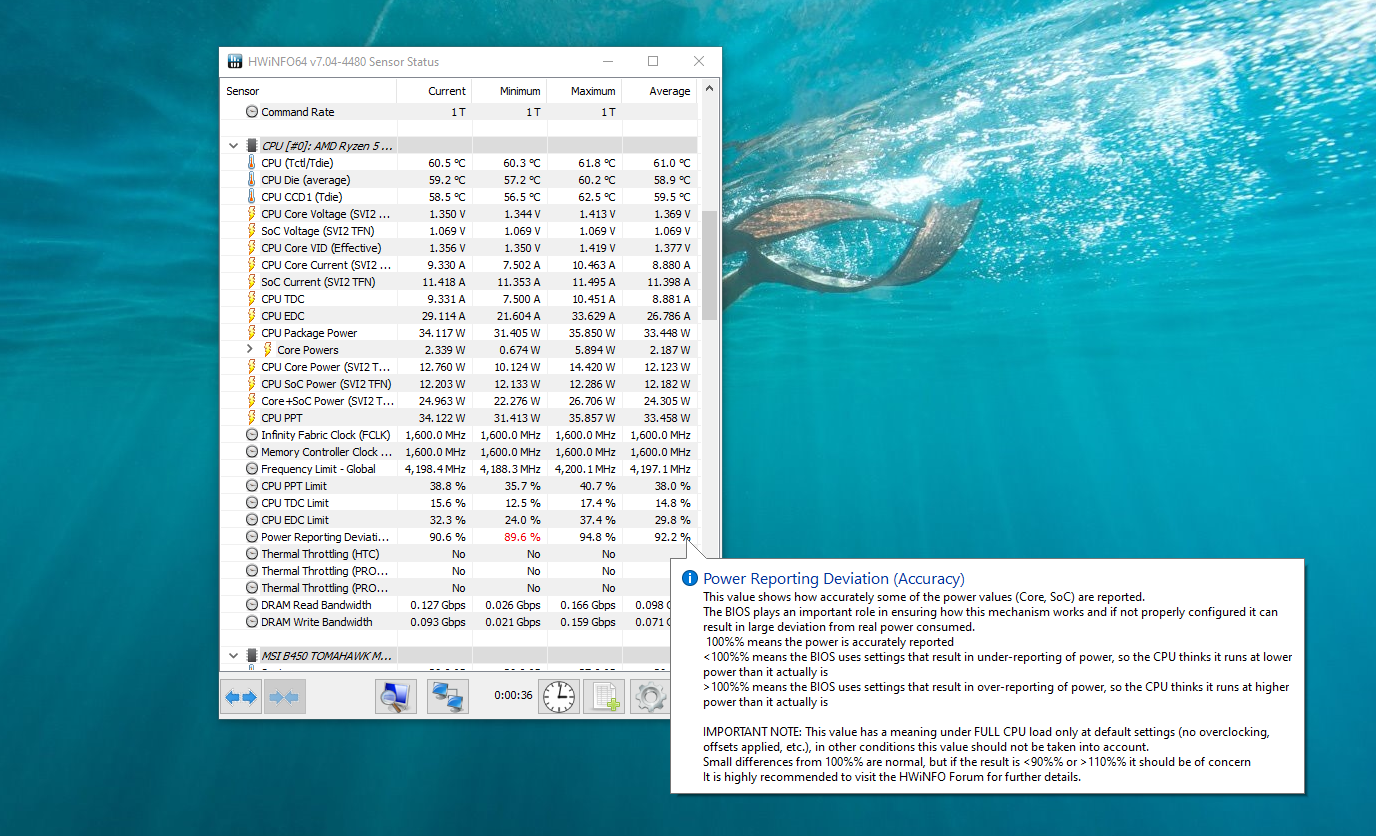The height and width of the screenshot is (836, 1376).
Task: Click the 29.114 A current value
Action: pyautogui.click(x=444, y=316)
